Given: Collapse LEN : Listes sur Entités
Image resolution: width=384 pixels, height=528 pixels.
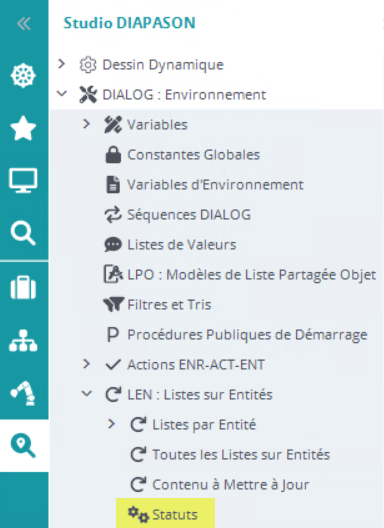Looking at the screenshot, I should tap(87, 394).
